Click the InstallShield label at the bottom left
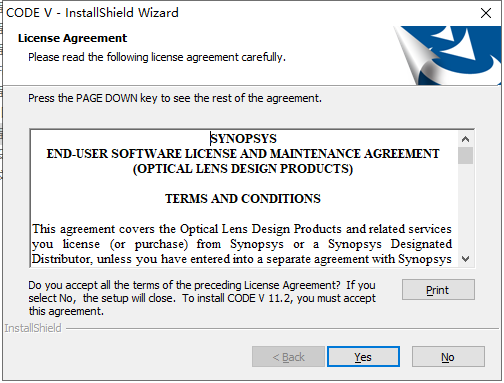504x383 pixels. pyautogui.click(x=33, y=328)
